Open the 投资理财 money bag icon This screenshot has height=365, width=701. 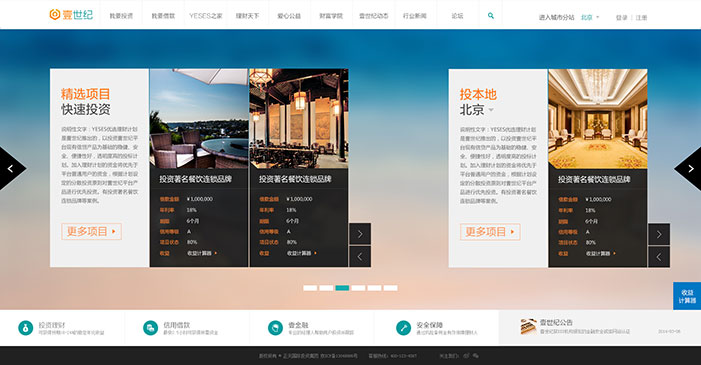pos(25,328)
